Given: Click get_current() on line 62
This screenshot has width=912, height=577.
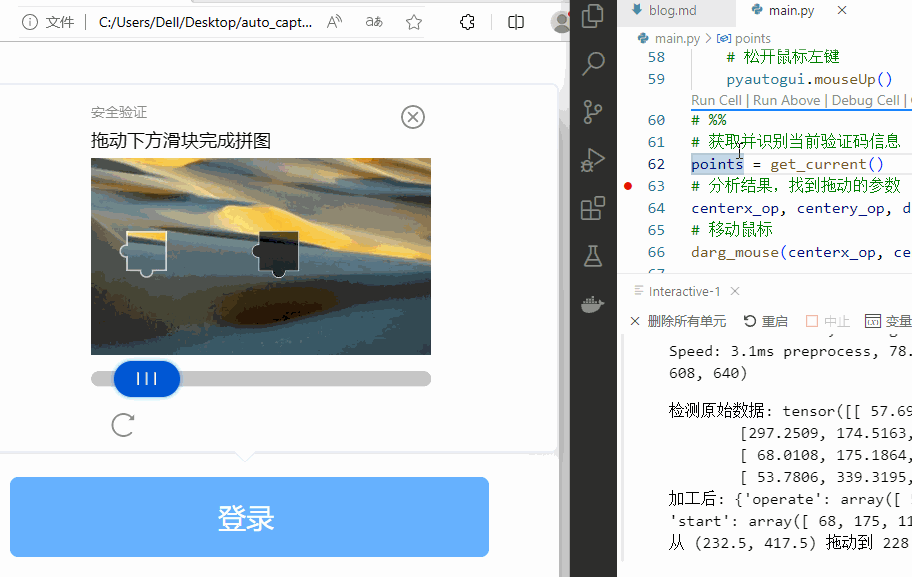Looking at the screenshot, I should tap(826, 164).
